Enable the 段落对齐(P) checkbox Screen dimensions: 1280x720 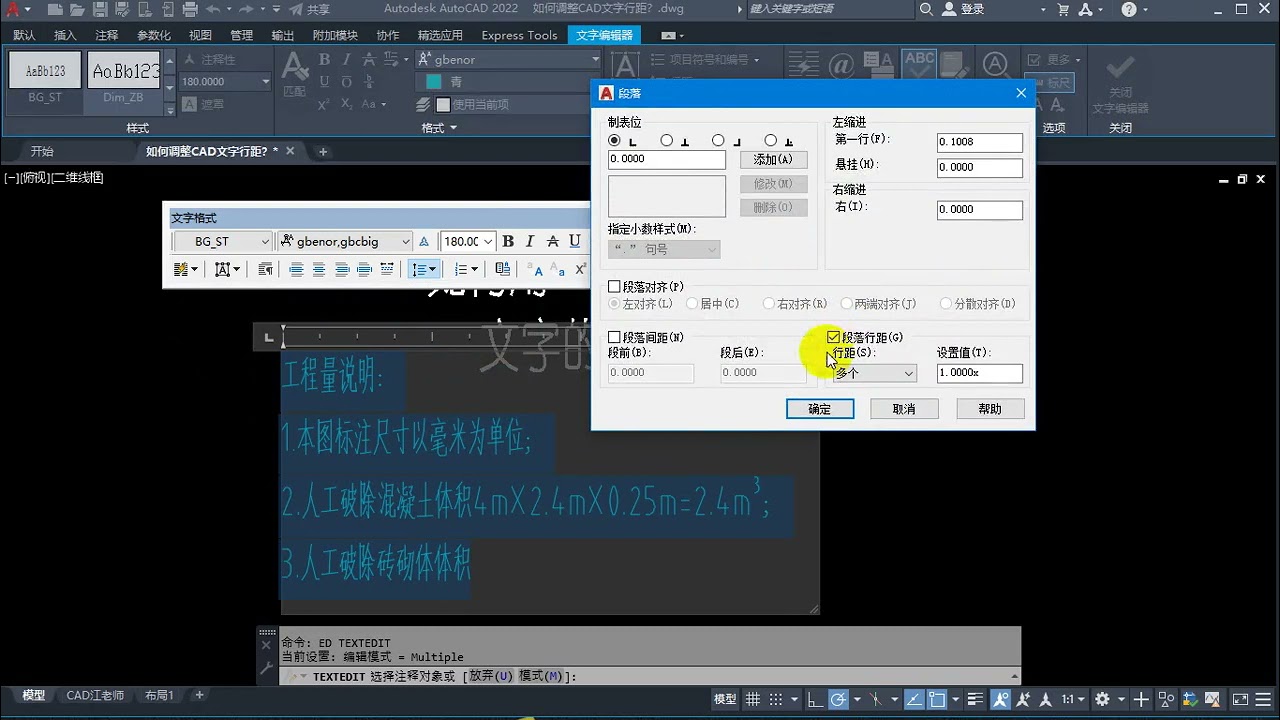pos(614,287)
